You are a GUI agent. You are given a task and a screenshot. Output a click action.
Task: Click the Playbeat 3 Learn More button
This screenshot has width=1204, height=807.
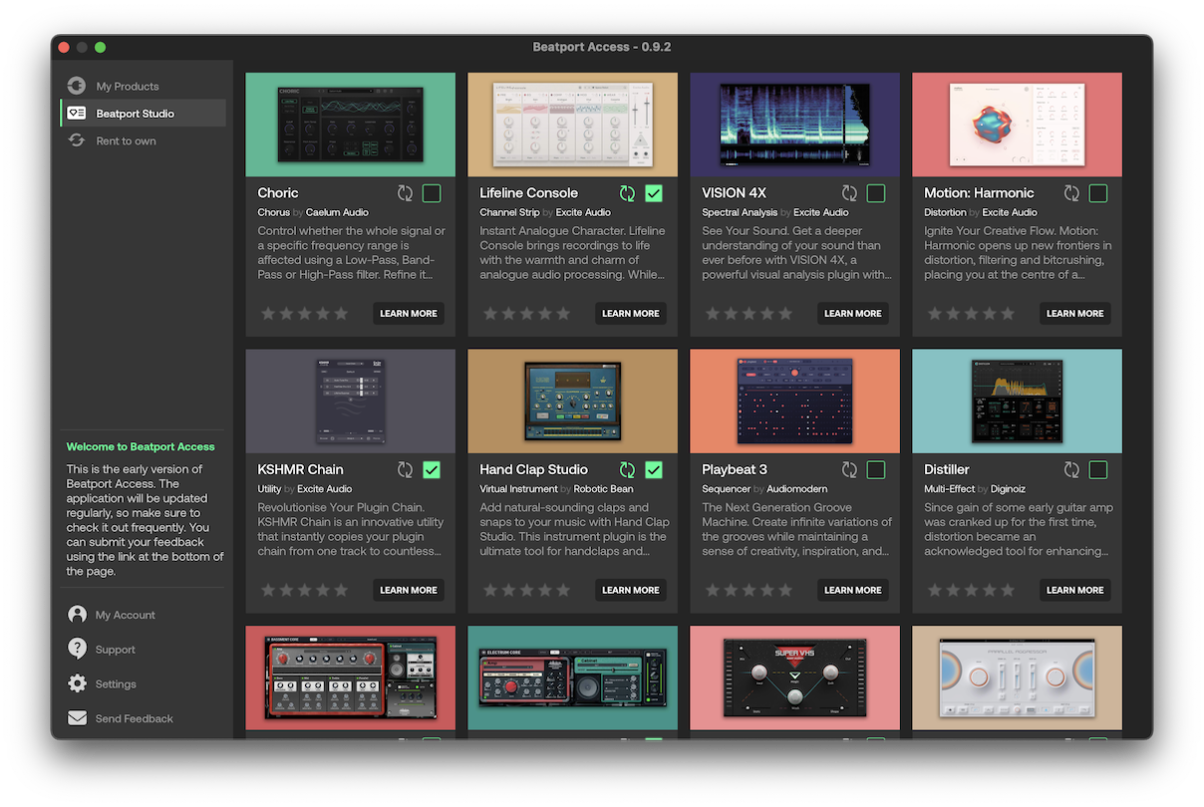pos(853,590)
